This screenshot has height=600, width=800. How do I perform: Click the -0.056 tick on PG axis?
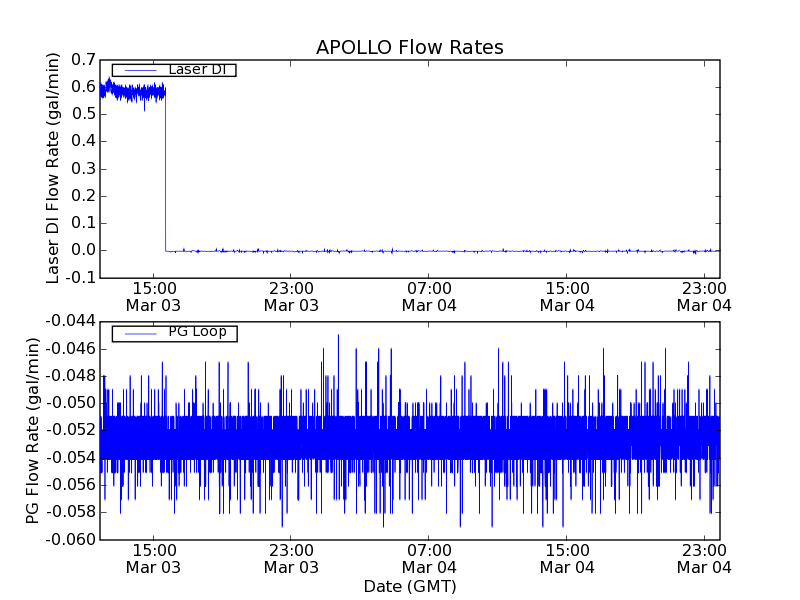point(70,485)
